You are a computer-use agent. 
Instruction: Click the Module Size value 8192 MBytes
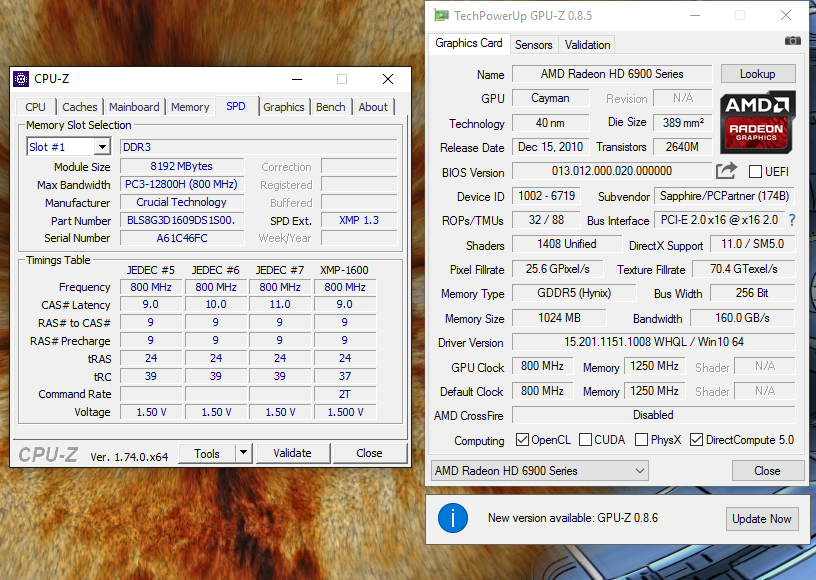182,166
